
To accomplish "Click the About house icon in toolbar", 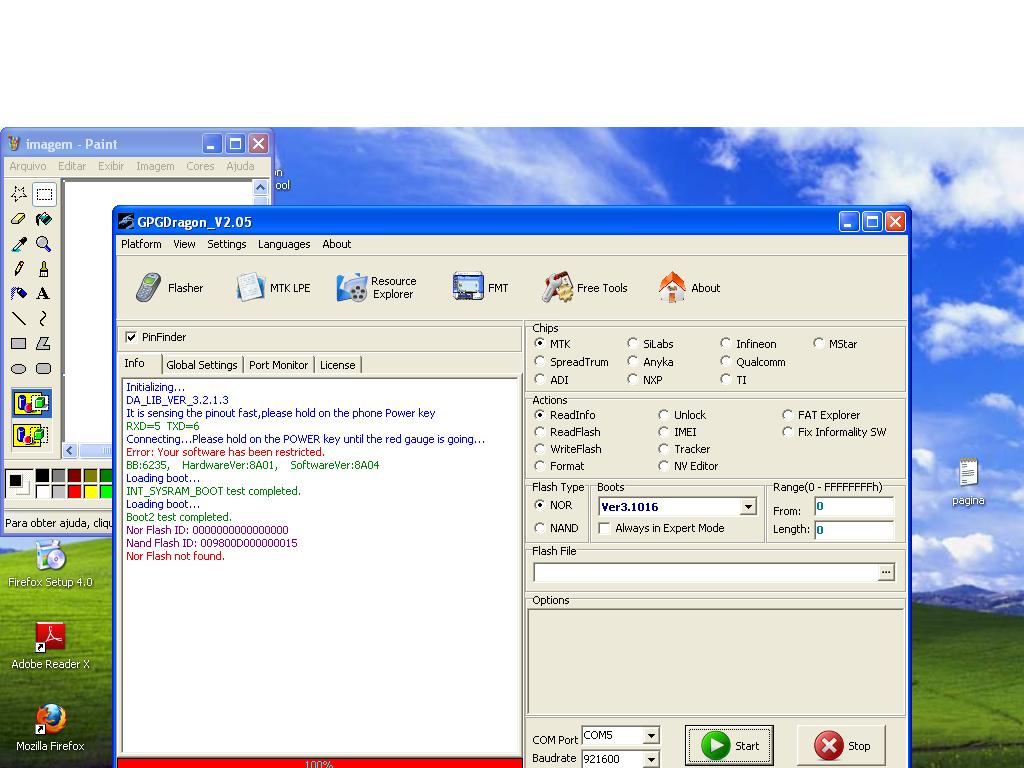I will [x=671, y=288].
